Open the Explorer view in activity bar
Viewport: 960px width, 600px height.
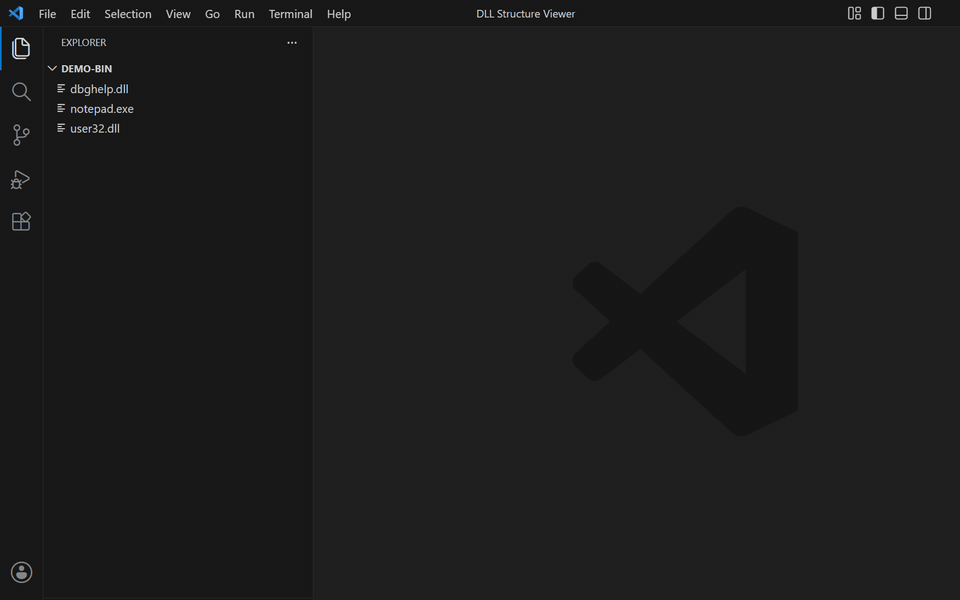(21, 48)
